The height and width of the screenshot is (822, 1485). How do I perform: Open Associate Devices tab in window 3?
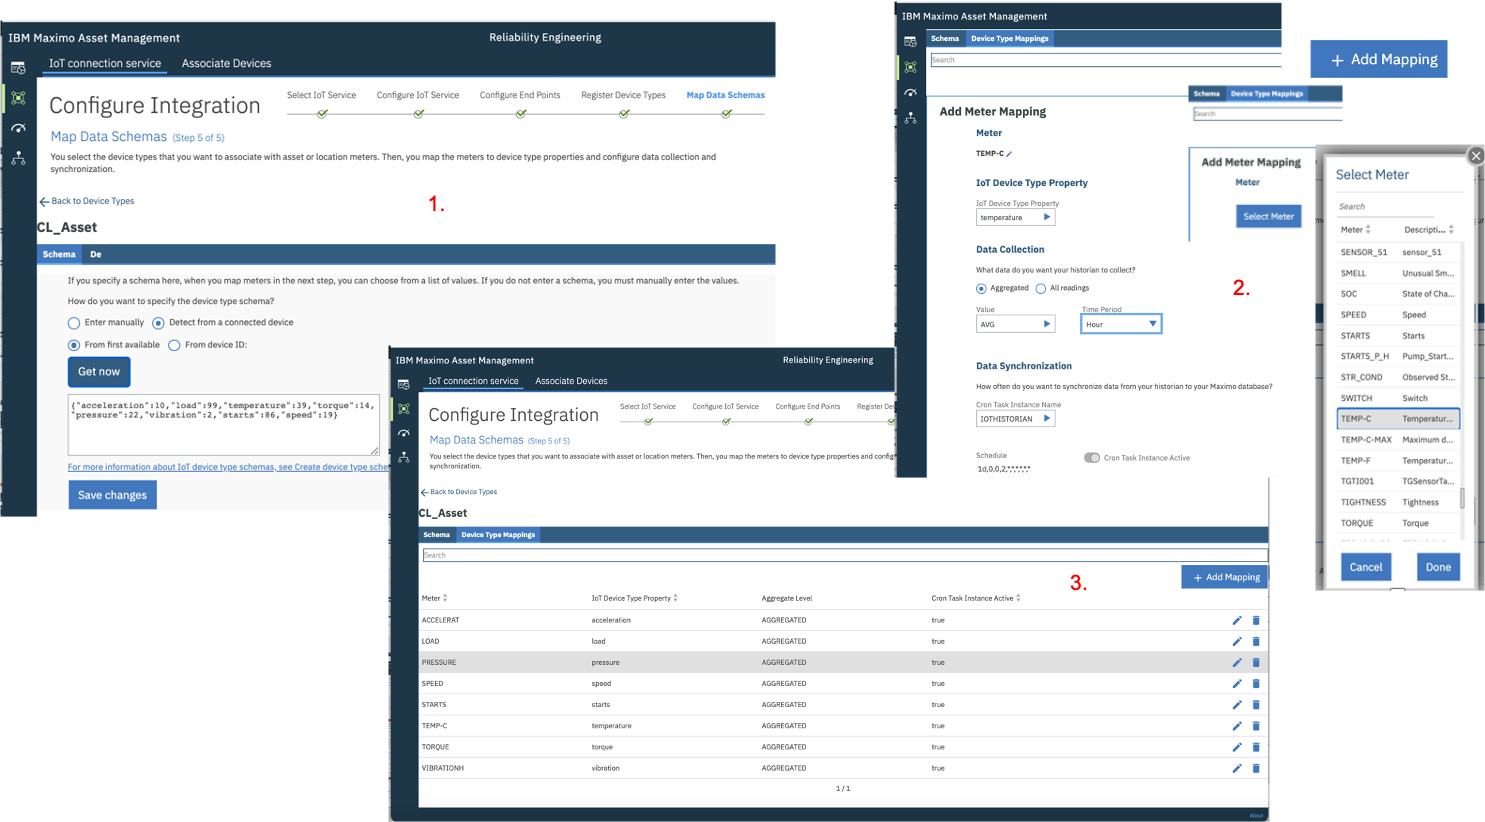click(x=571, y=381)
